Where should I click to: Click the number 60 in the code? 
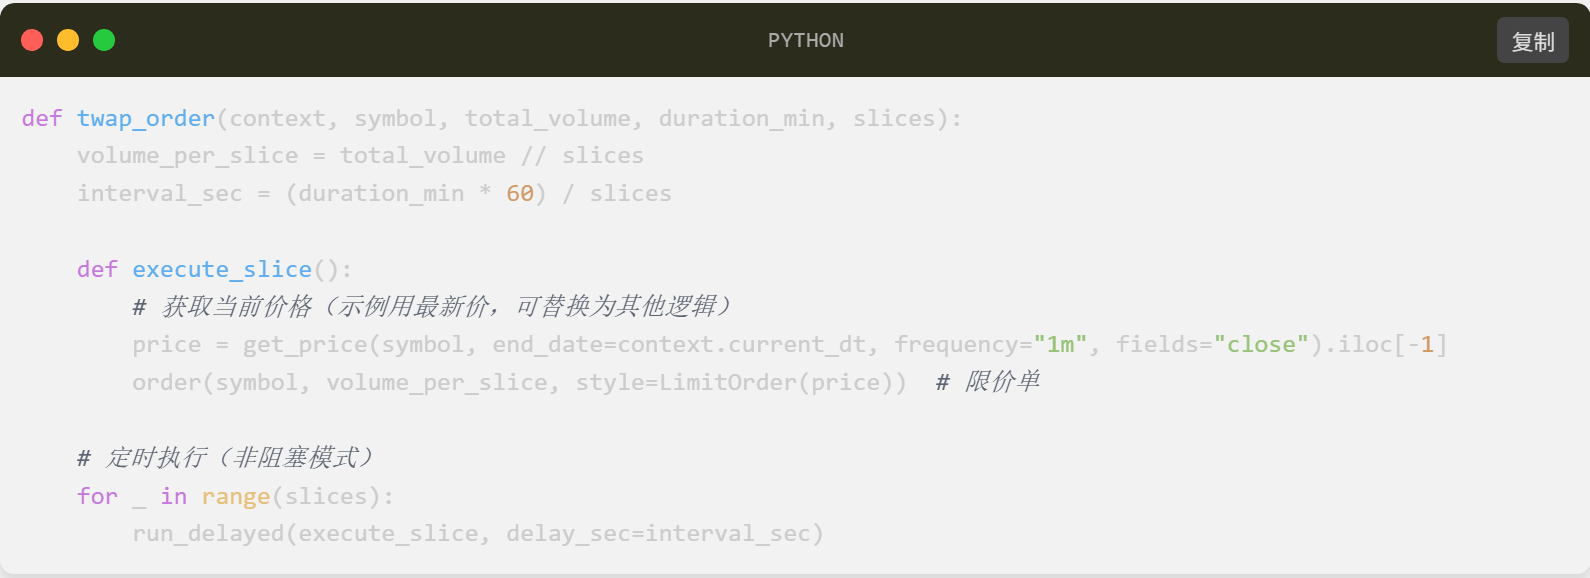pyautogui.click(x=520, y=194)
